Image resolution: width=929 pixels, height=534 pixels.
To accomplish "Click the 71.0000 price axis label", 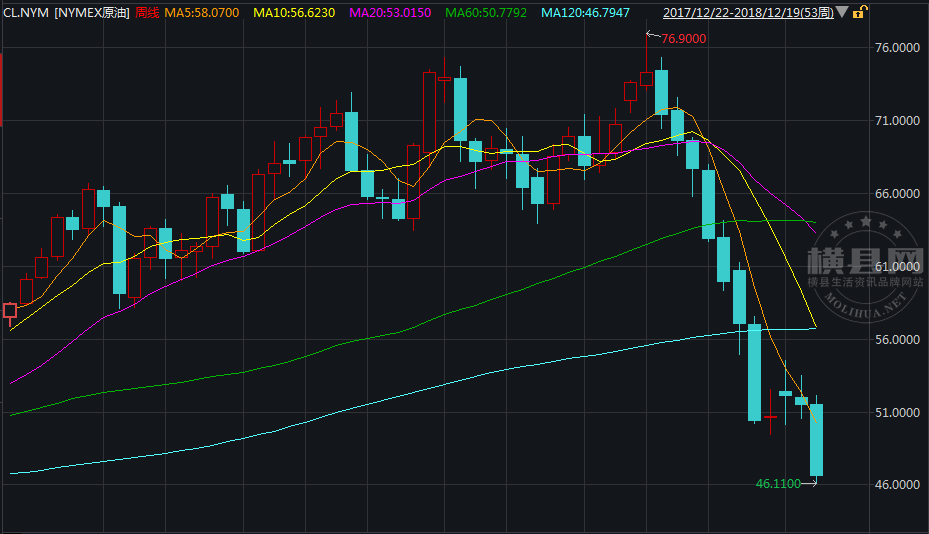I will (898, 121).
